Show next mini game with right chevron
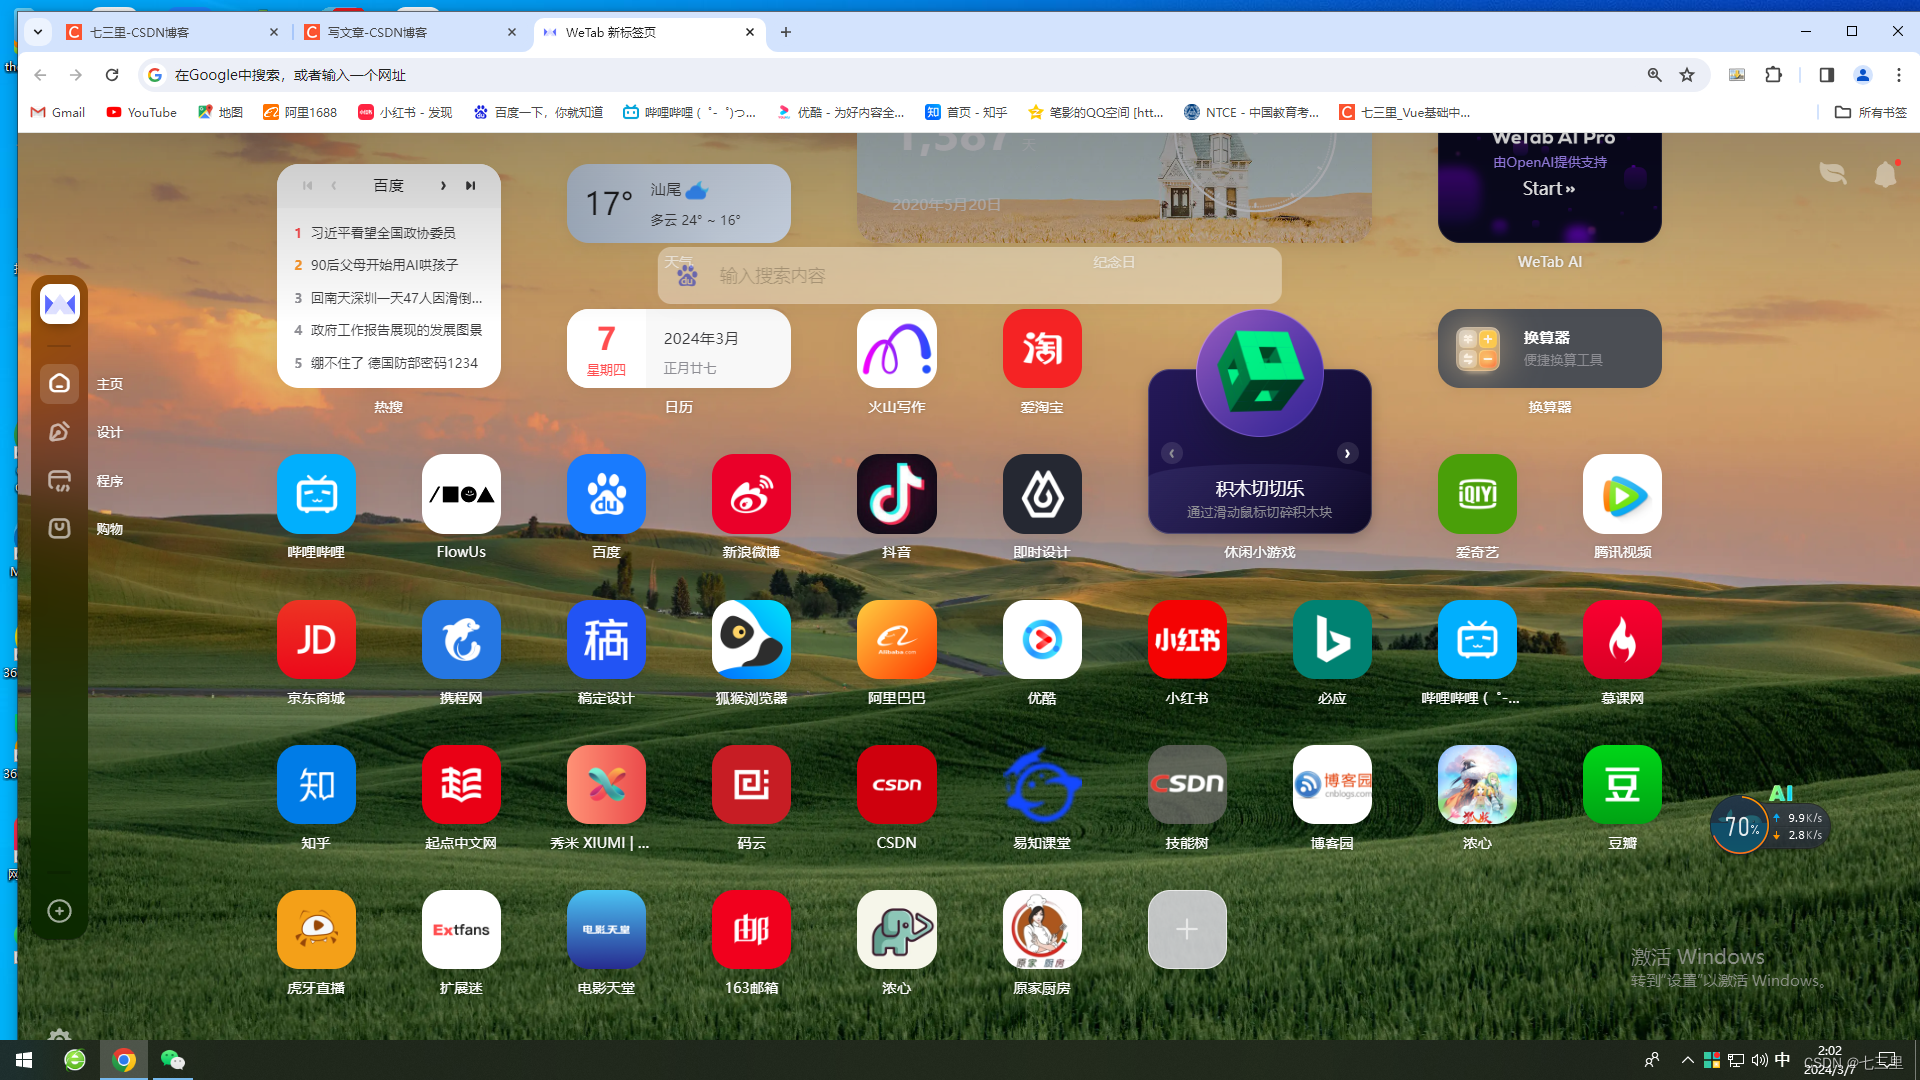 pos(1347,453)
